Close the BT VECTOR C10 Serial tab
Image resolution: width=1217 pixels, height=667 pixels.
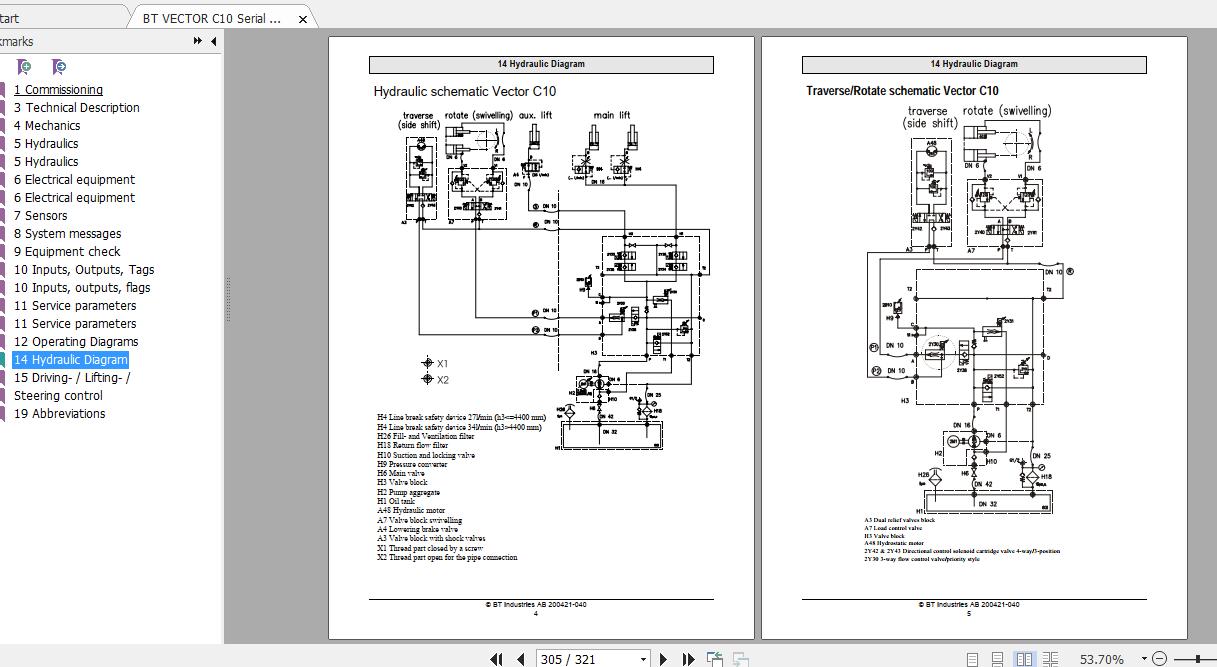(303, 18)
